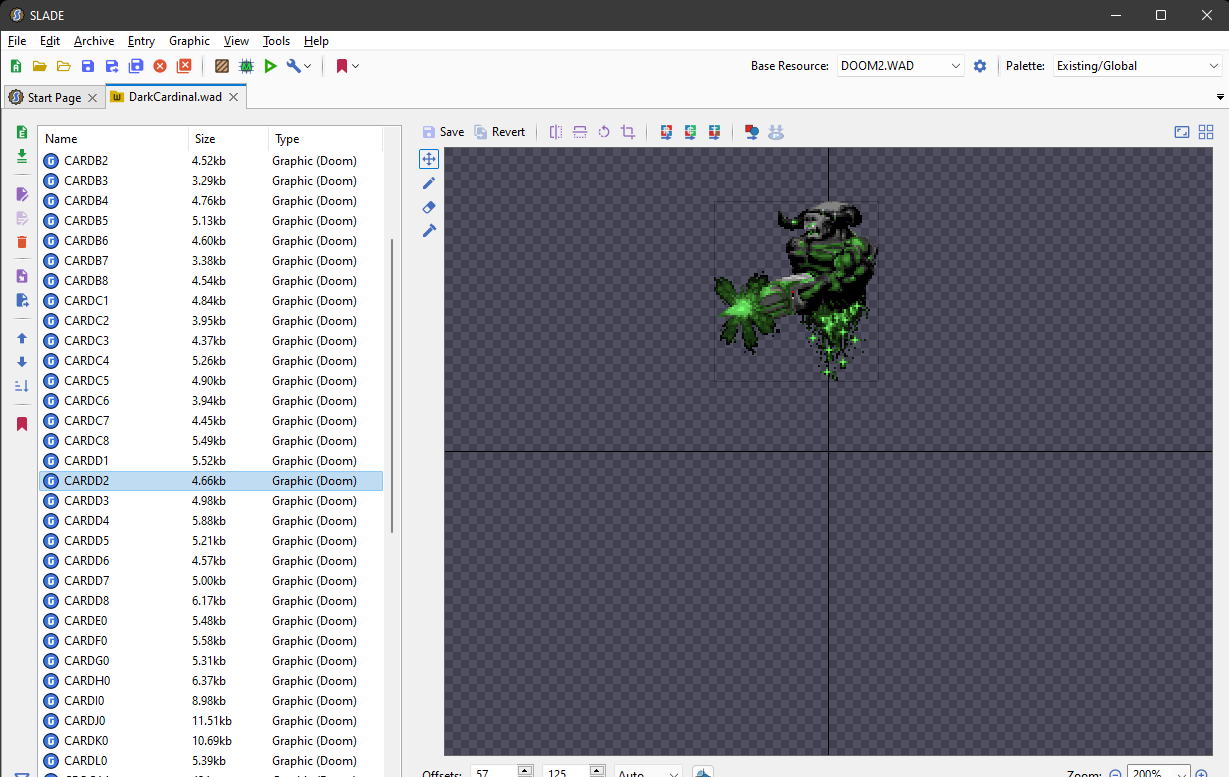Click the Revert button in graphic editor
Viewport: 1229px width, 777px height.
click(499, 132)
